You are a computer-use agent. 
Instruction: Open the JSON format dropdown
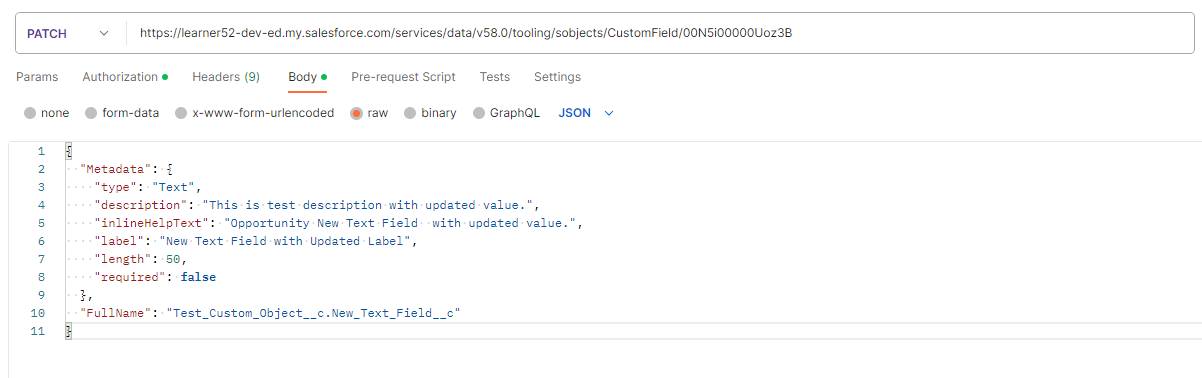click(x=586, y=113)
